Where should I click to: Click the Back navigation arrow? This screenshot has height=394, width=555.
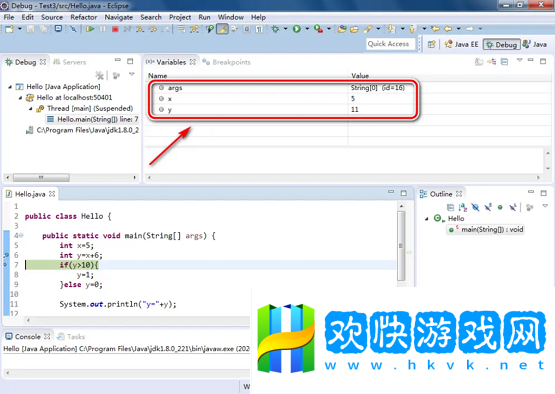448,29
